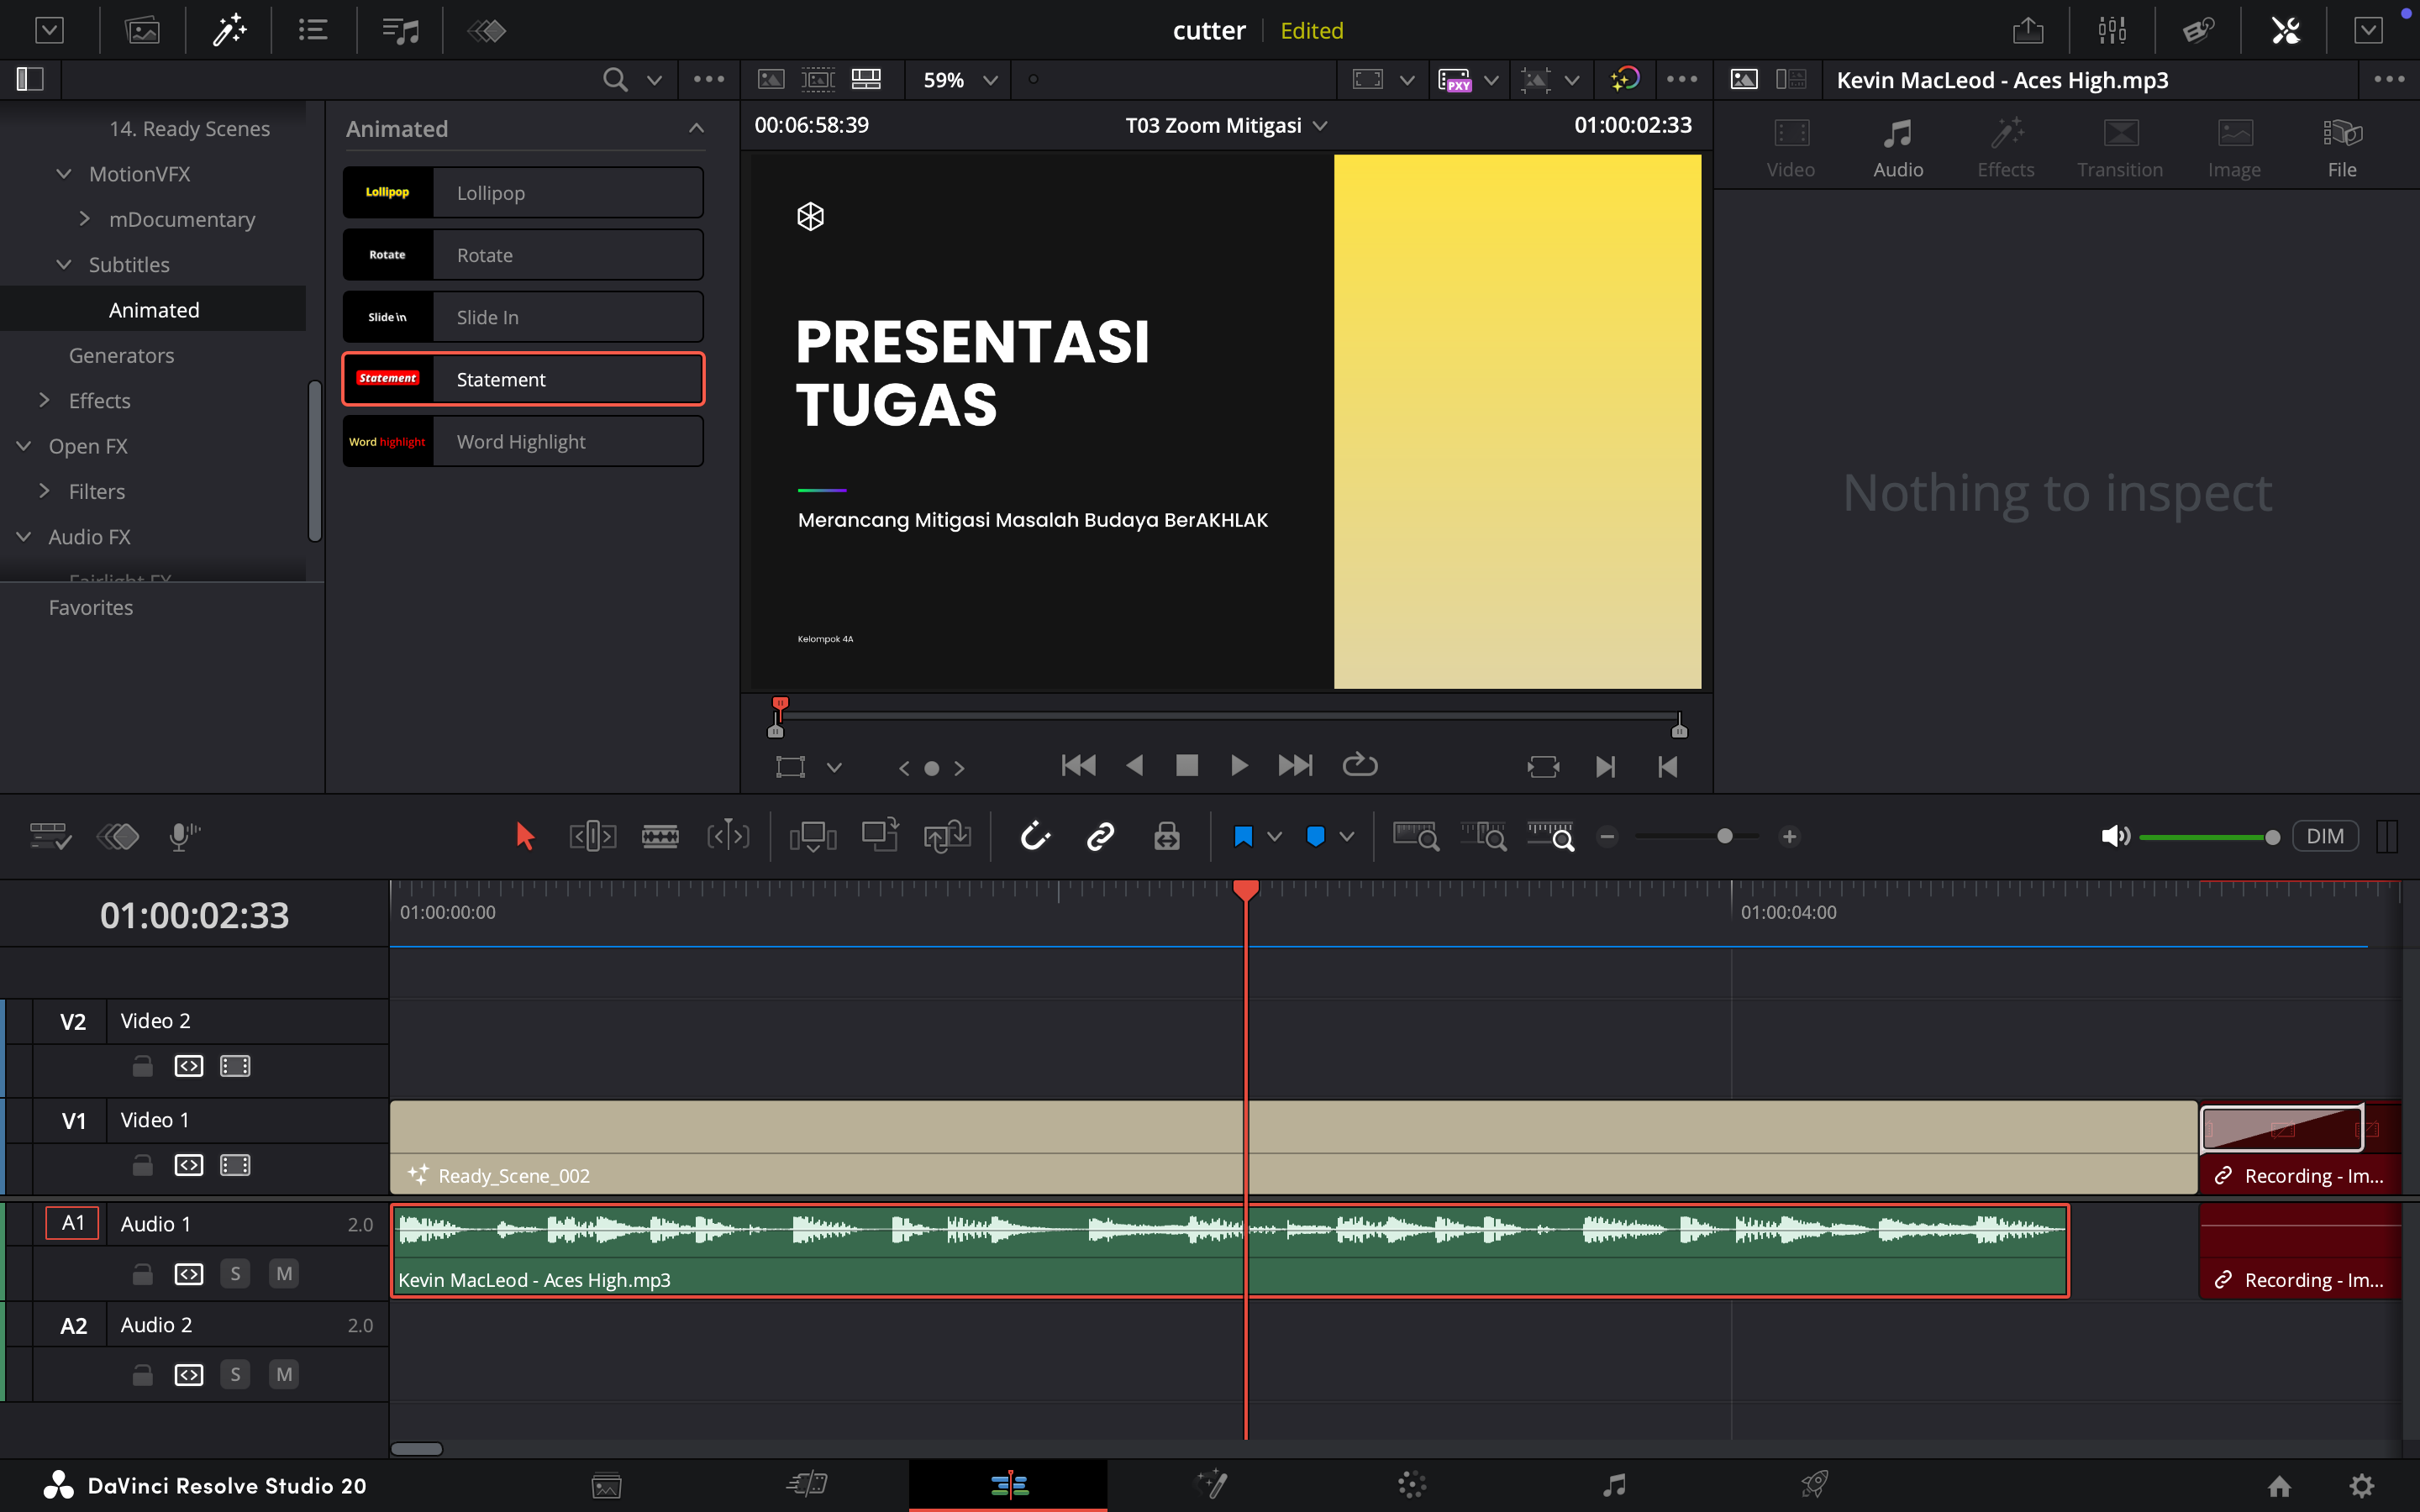Screen dimensions: 2420x1512
Task: Click the Effects magic wand icon
Action: click(229, 30)
